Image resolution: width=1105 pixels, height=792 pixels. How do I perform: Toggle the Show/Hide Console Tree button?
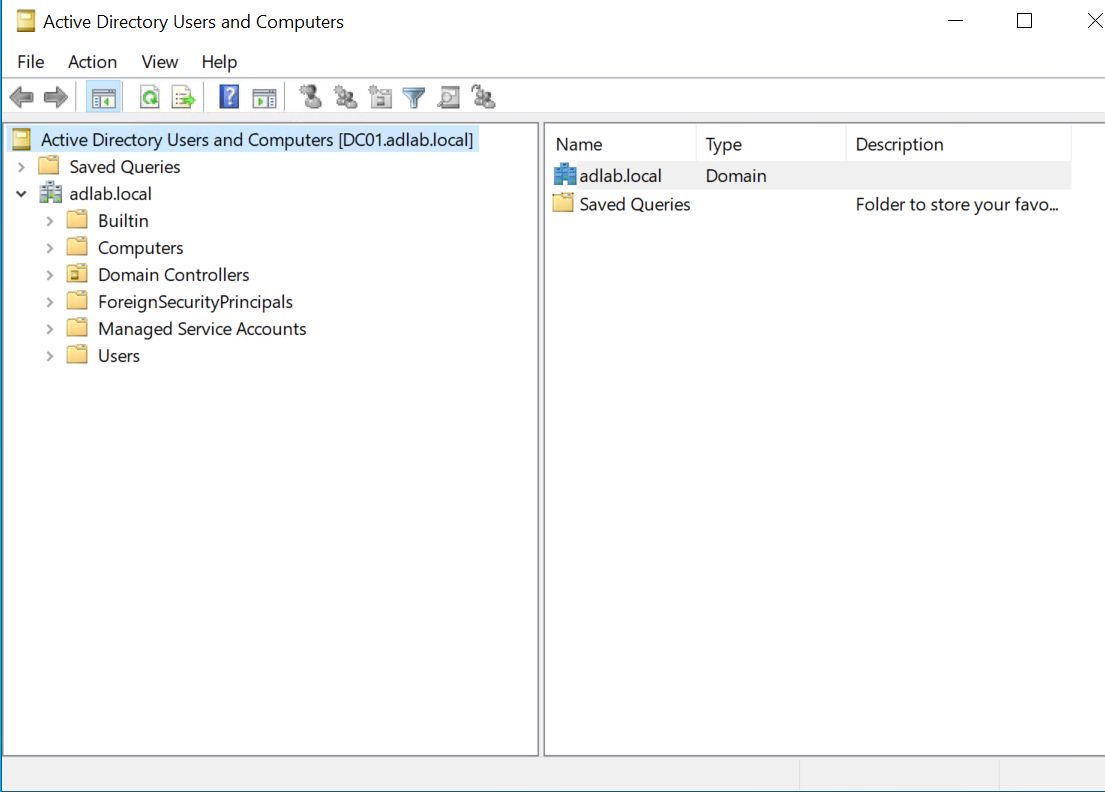pyautogui.click(x=103, y=97)
